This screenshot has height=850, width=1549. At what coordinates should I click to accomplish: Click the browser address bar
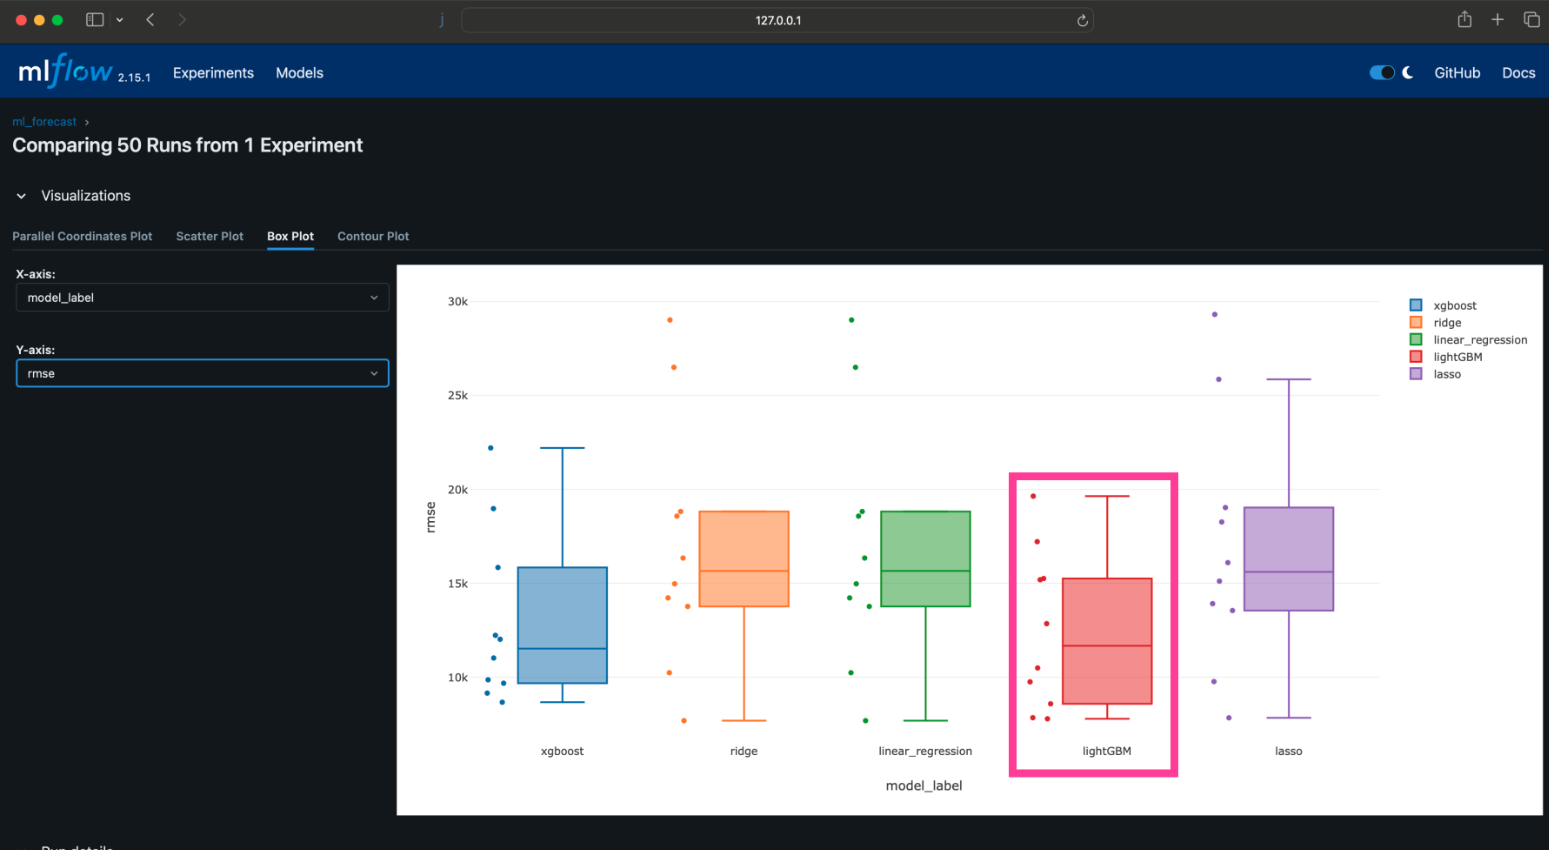(x=777, y=19)
